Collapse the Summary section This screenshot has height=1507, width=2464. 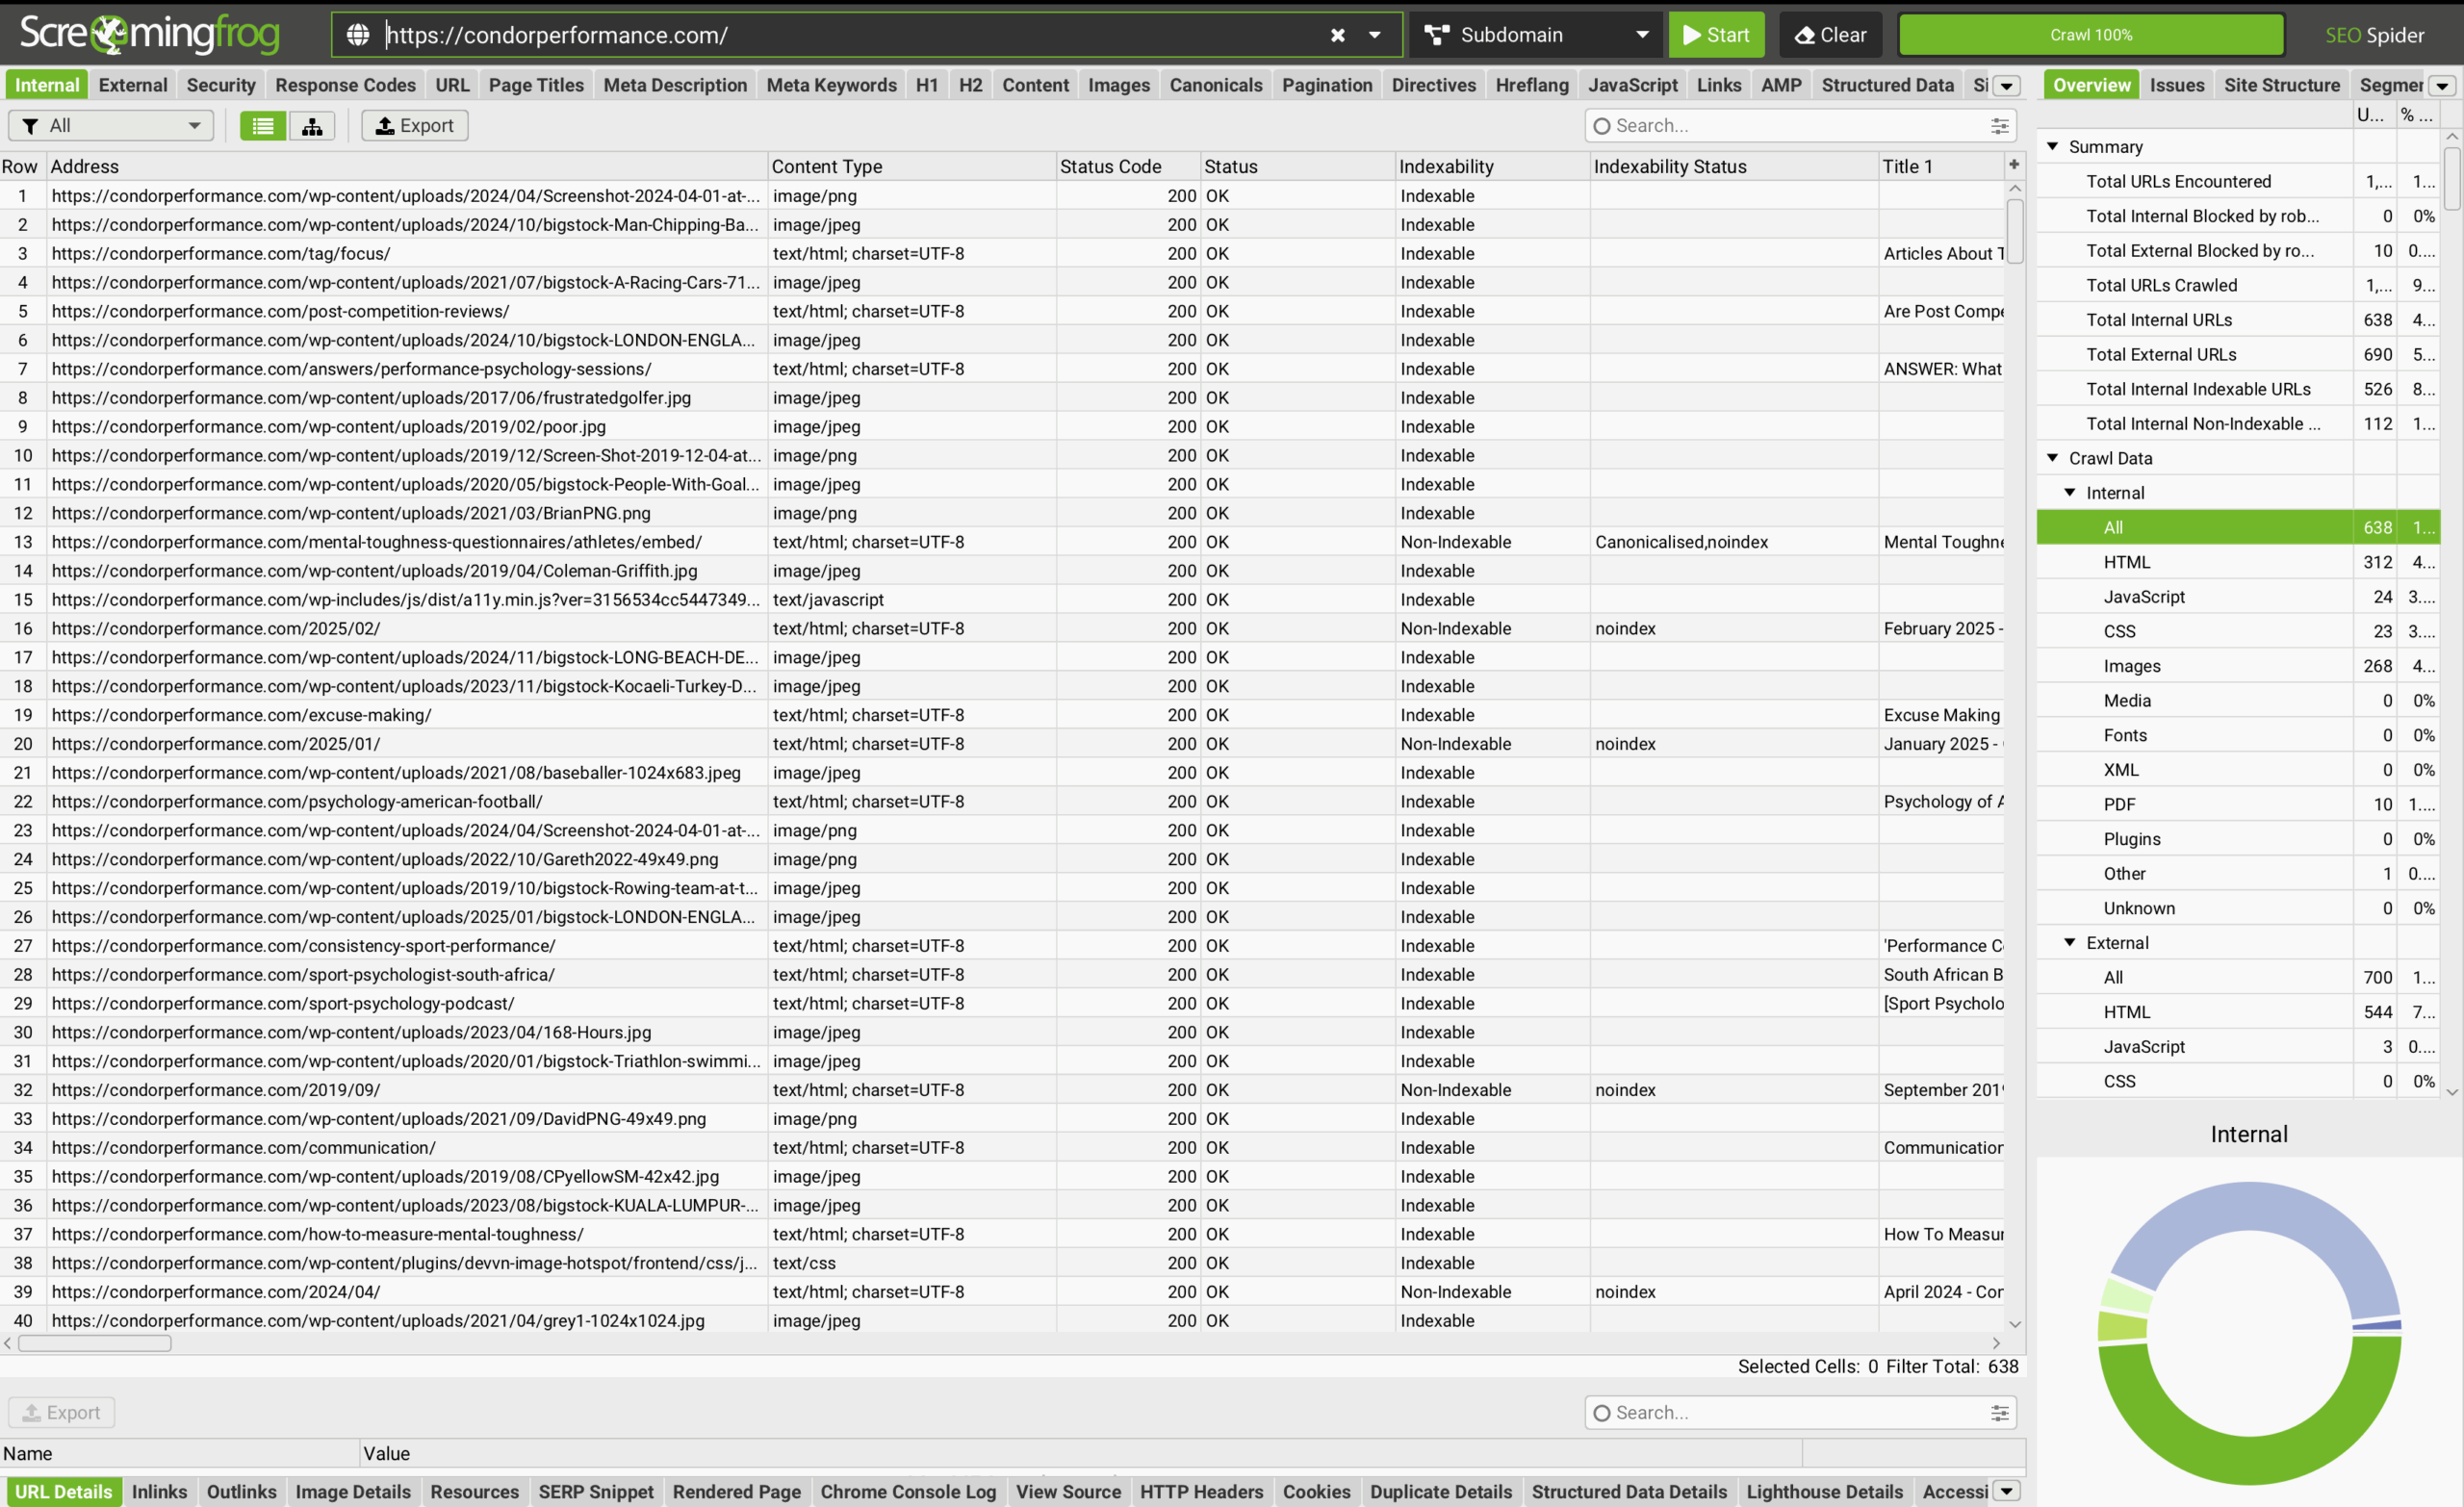(2052, 146)
